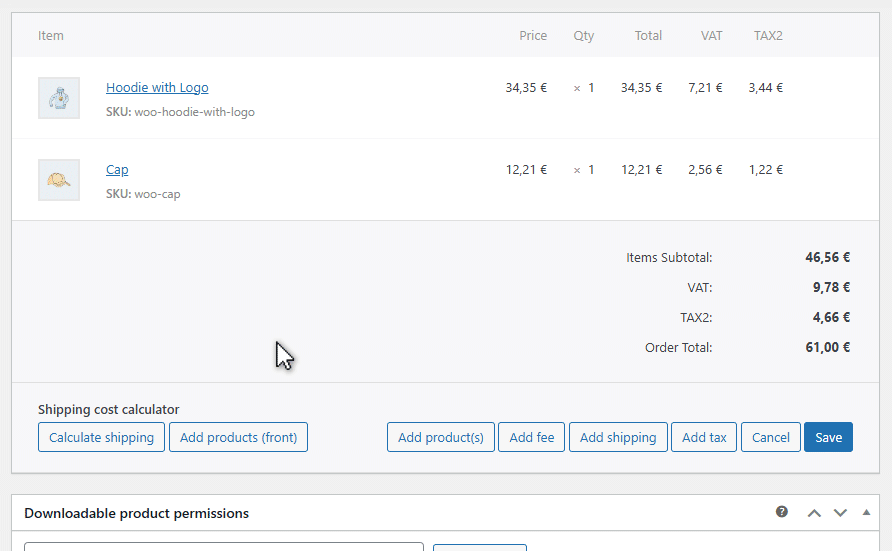The width and height of the screenshot is (892, 551).
Task: Click the Downloadable product permissions heading
Action: tap(136, 513)
